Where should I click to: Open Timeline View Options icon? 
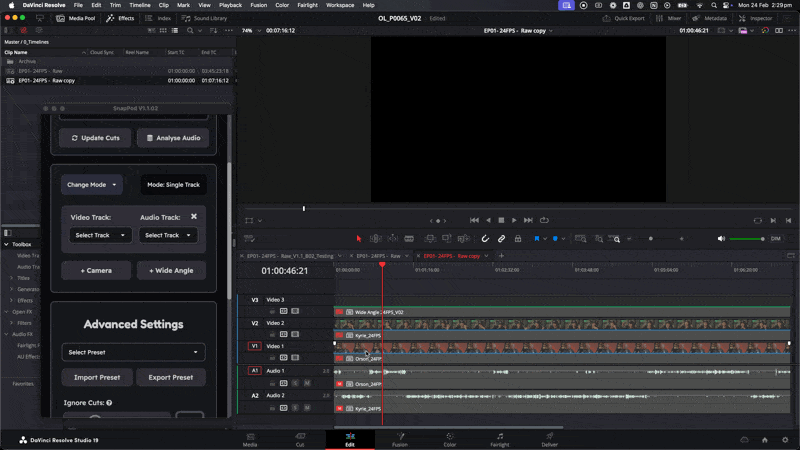(249, 239)
